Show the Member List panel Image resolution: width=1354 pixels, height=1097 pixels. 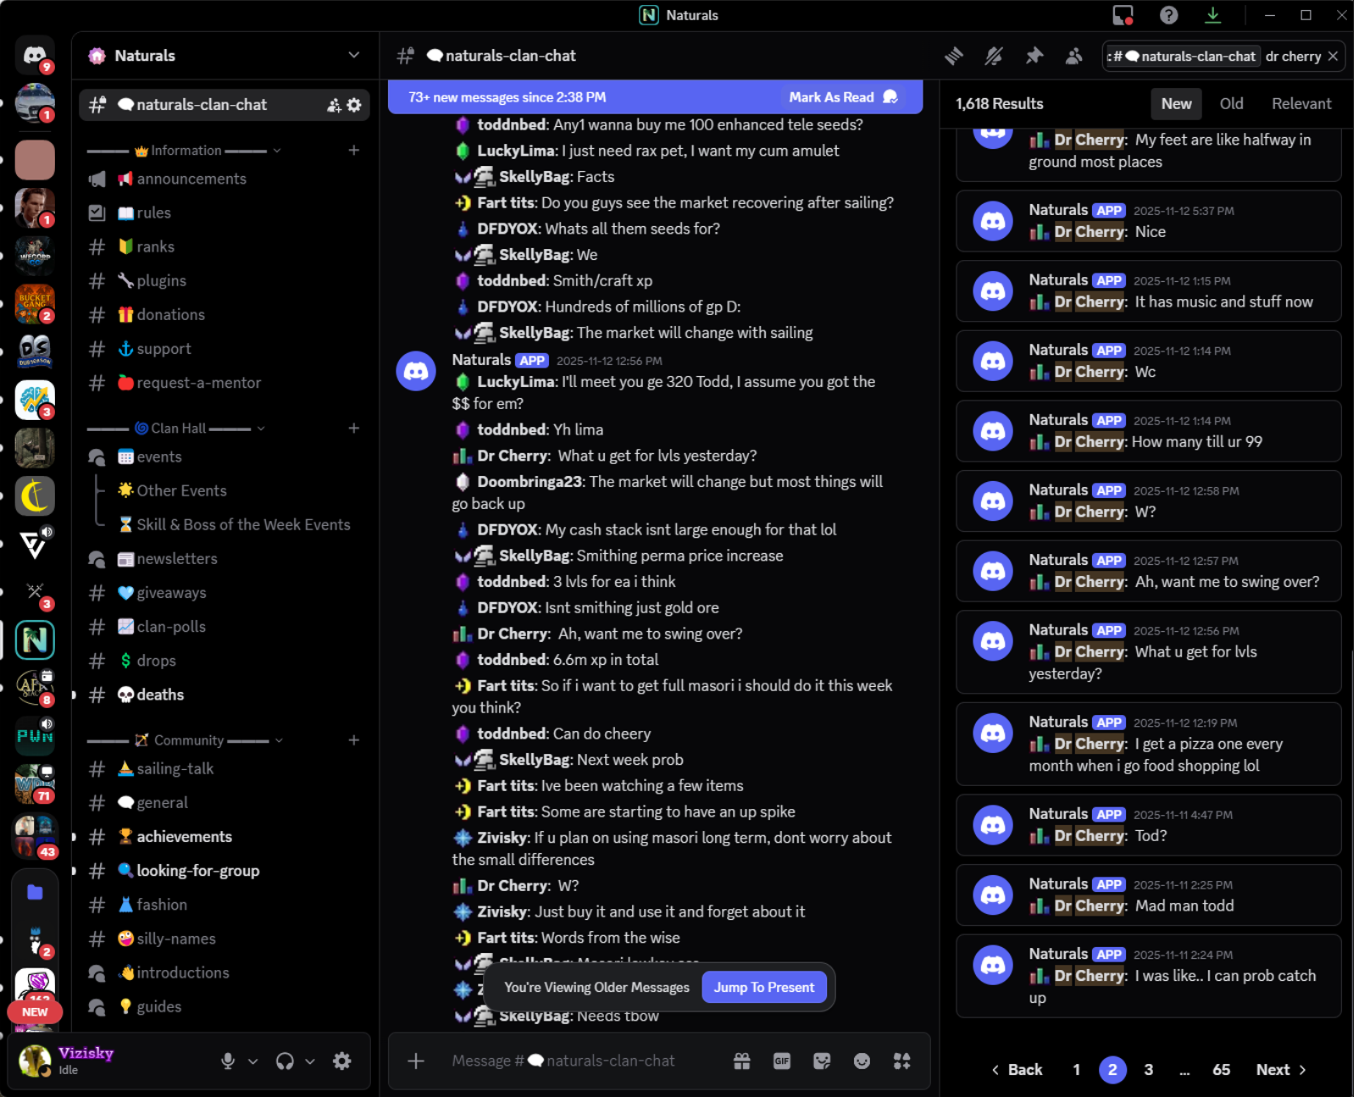point(1074,56)
